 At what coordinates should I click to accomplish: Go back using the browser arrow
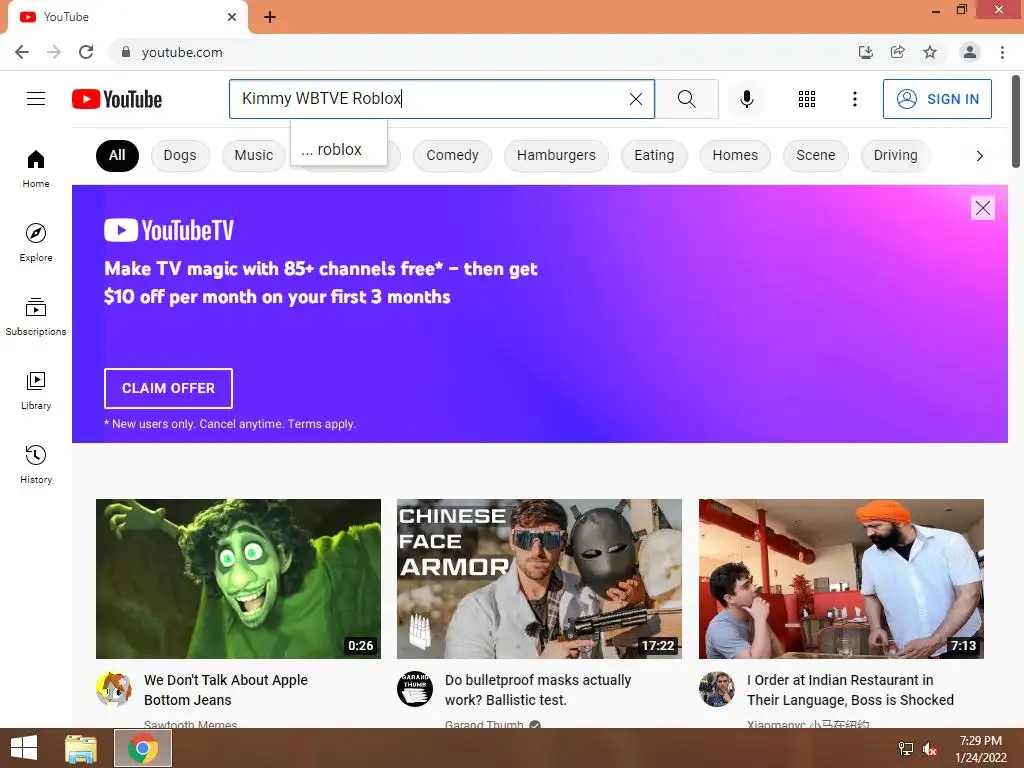pos(22,52)
